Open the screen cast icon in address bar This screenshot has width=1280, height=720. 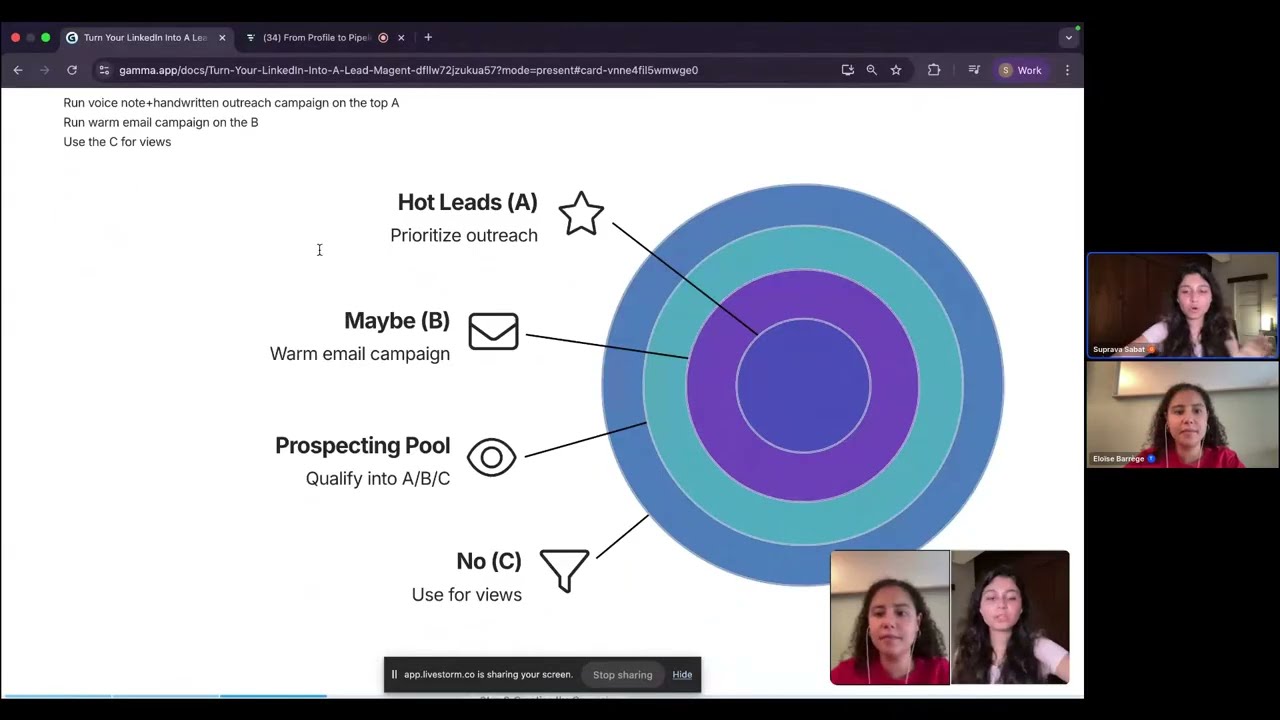point(848,70)
